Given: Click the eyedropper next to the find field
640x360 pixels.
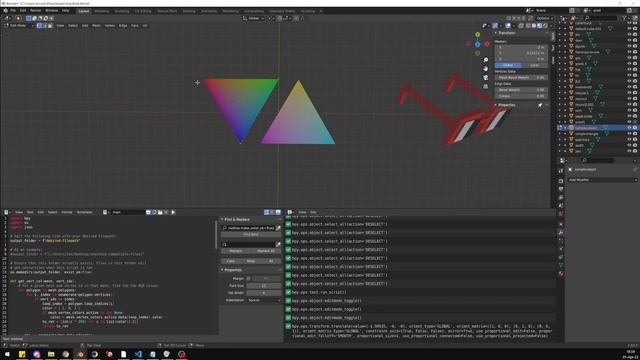Looking at the screenshot, I should click(x=278, y=228).
